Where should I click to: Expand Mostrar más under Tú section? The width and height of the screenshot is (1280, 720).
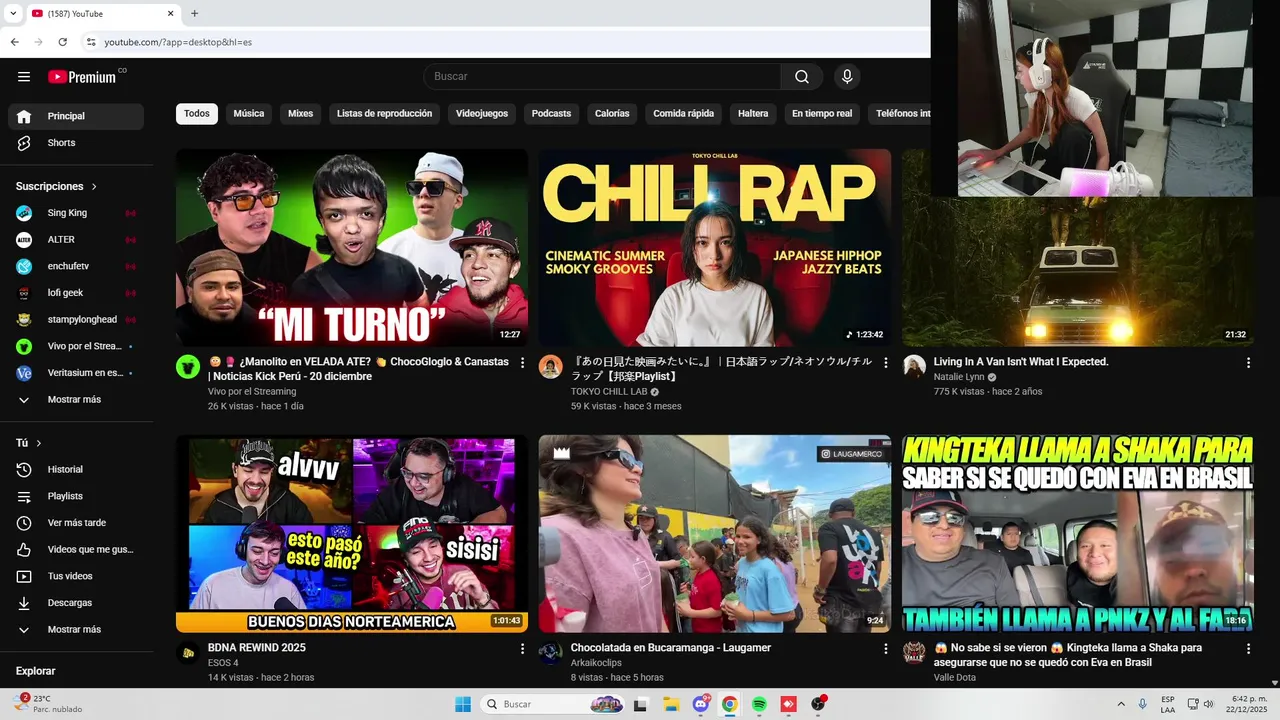point(76,630)
